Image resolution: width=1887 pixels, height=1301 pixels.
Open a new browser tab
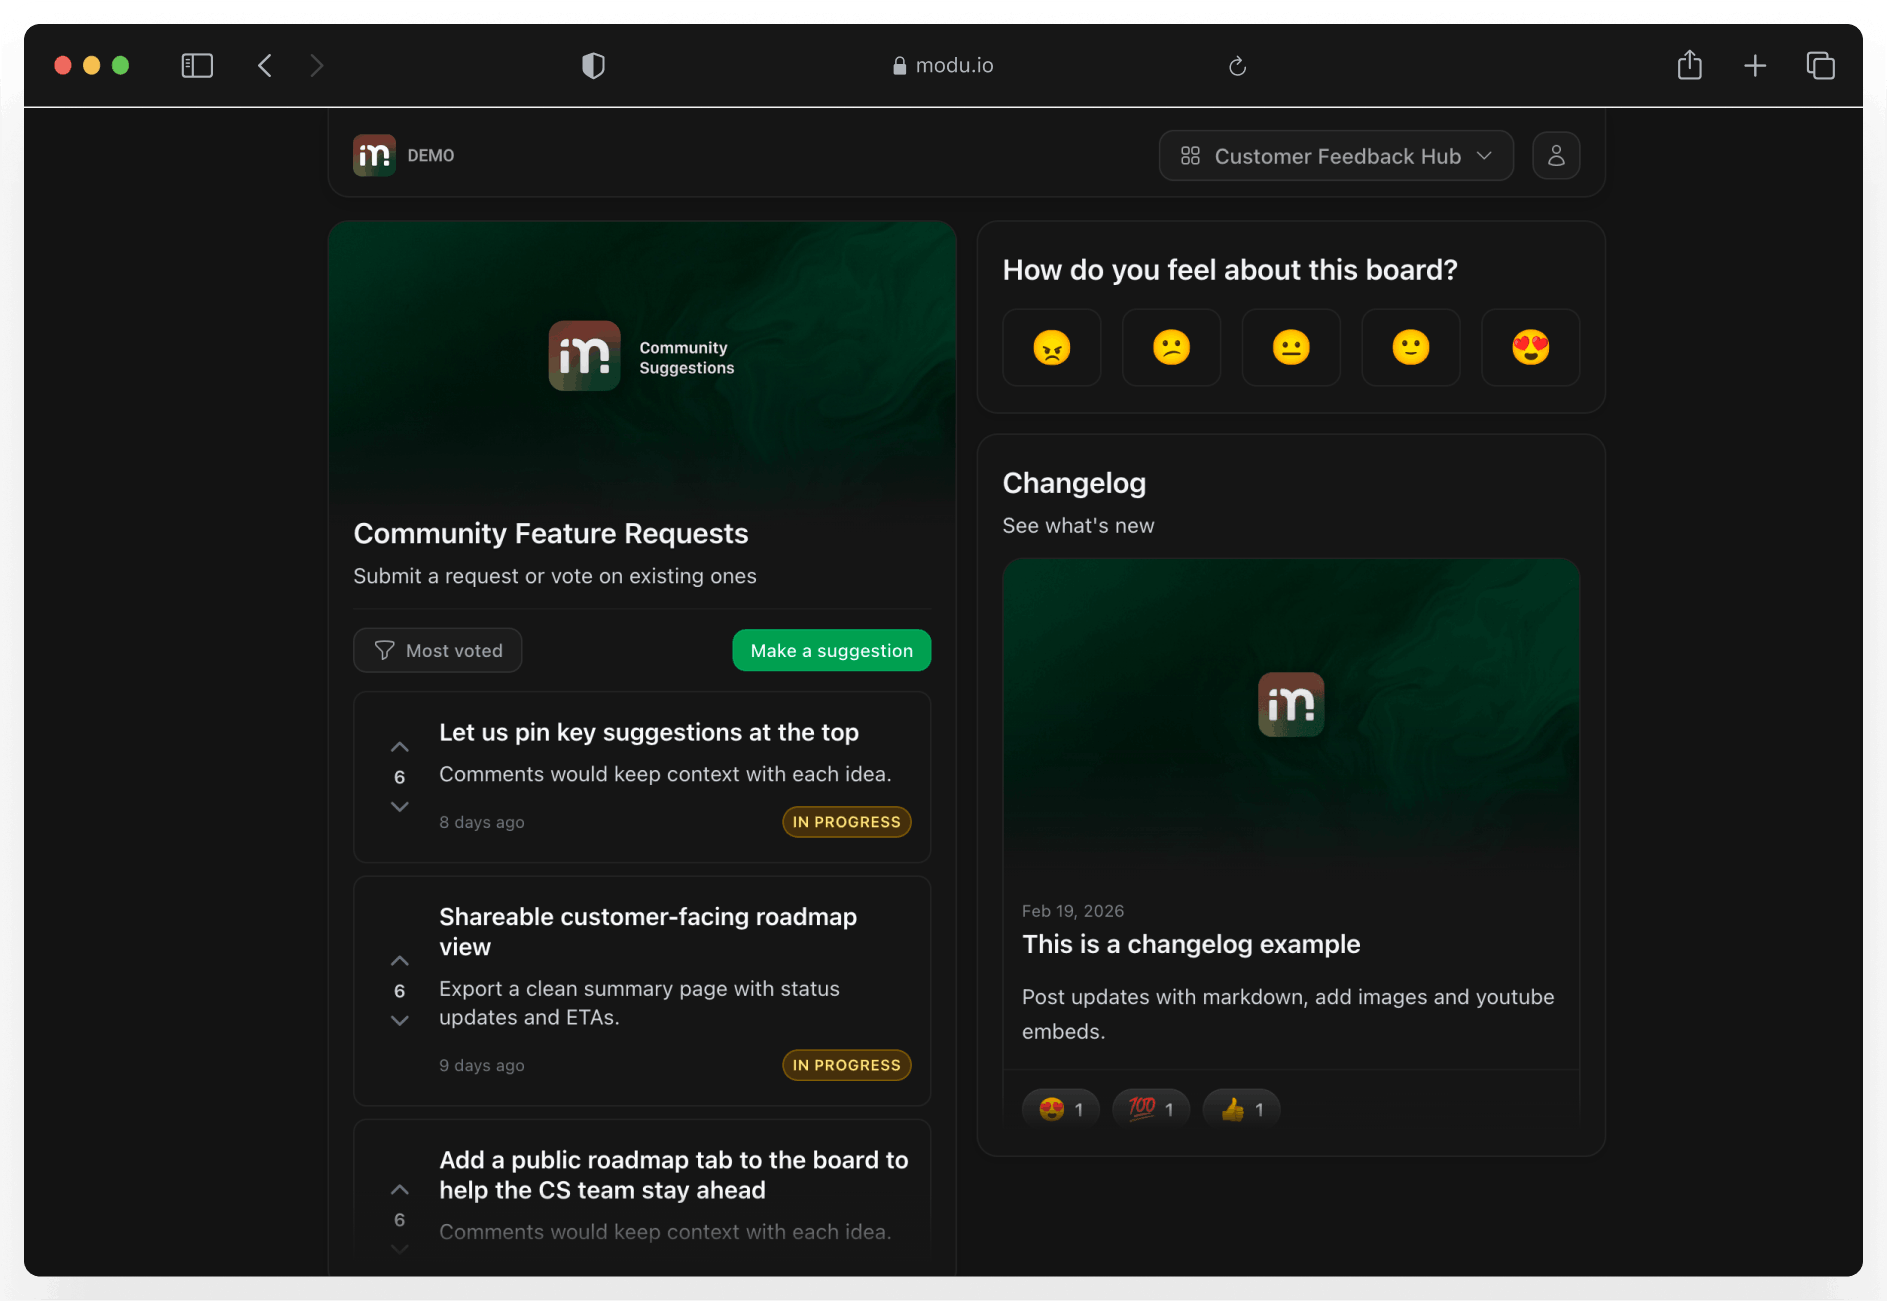pos(1755,65)
